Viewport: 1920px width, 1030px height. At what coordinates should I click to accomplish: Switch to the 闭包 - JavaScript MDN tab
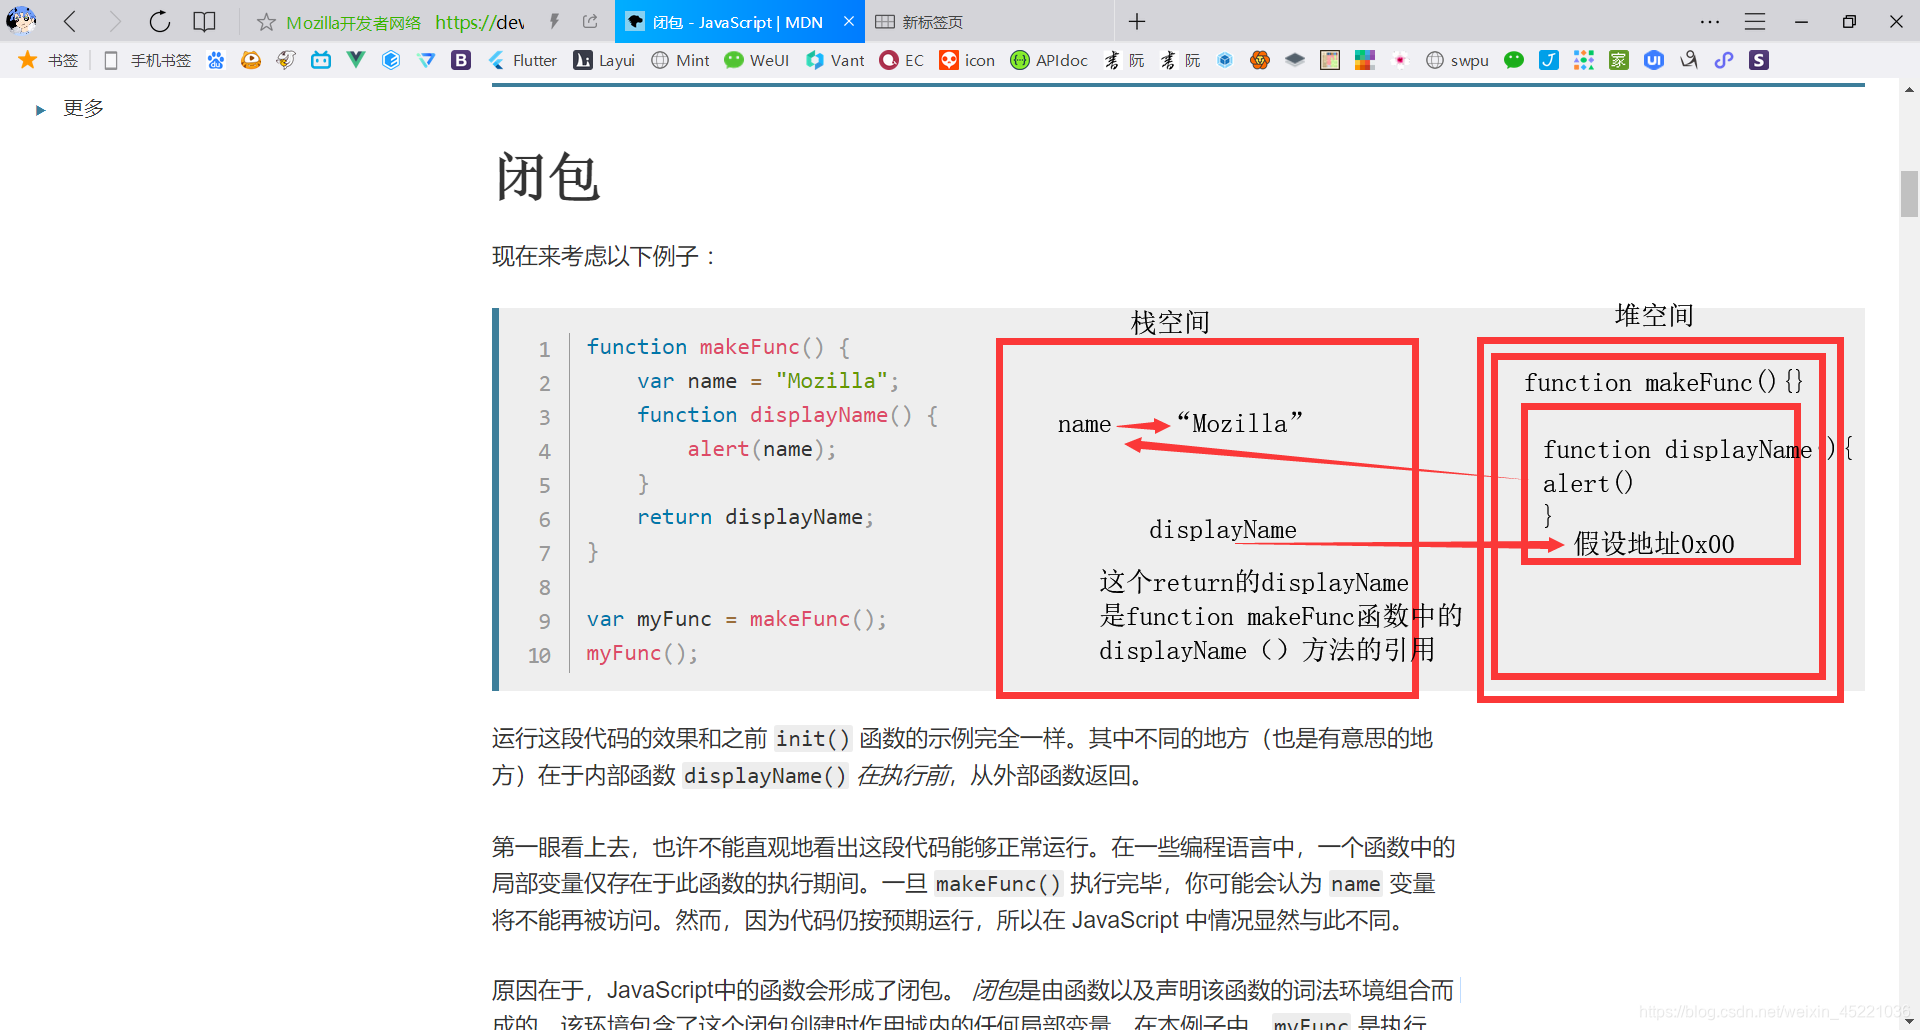click(x=739, y=22)
